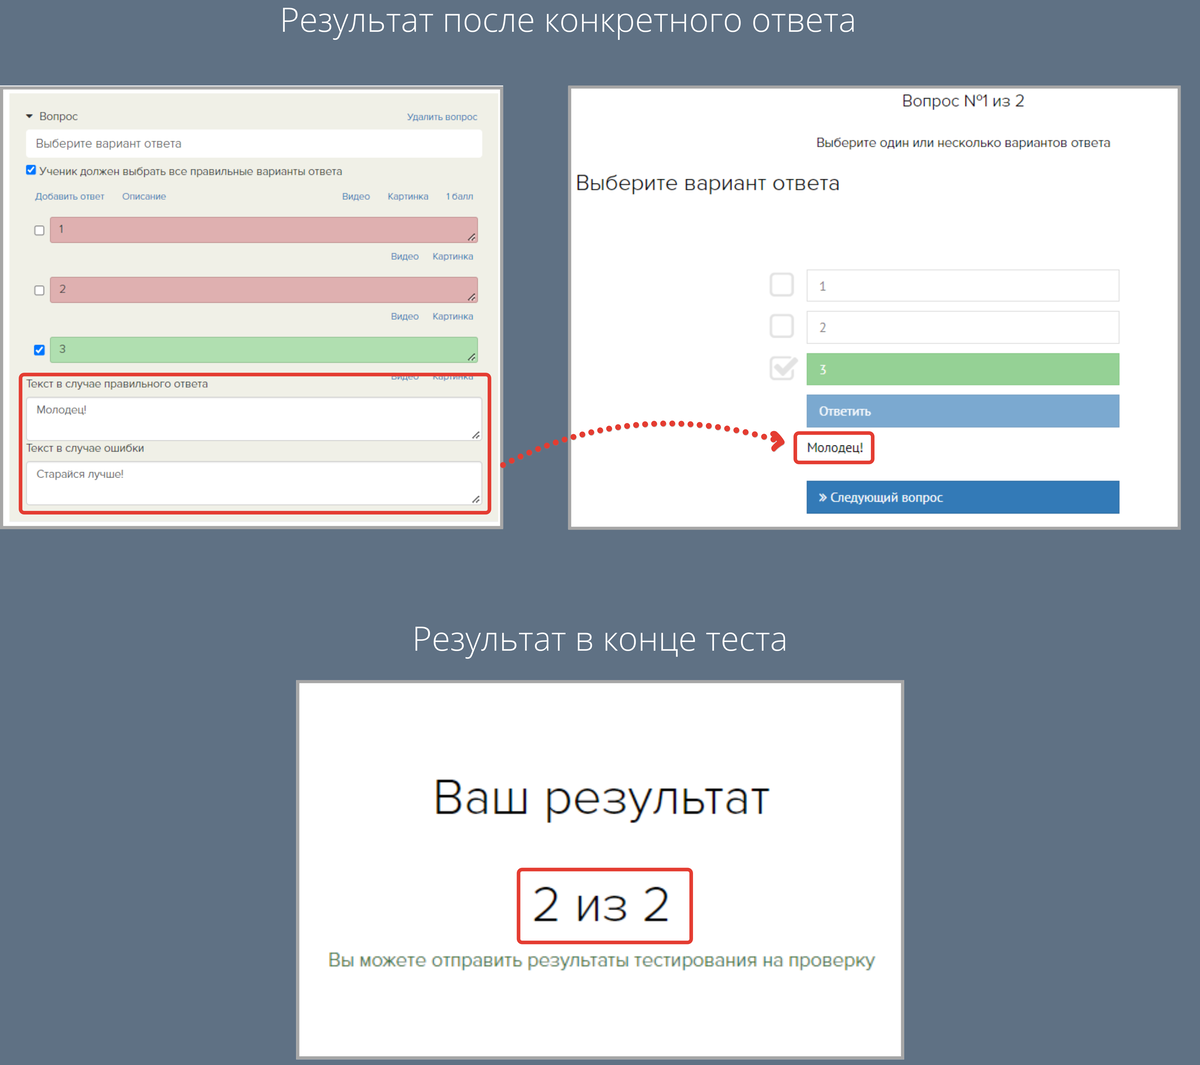Click the Молодец! feedback text in preview
Viewport: 1200px width, 1065px height.
pyautogui.click(x=835, y=448)
